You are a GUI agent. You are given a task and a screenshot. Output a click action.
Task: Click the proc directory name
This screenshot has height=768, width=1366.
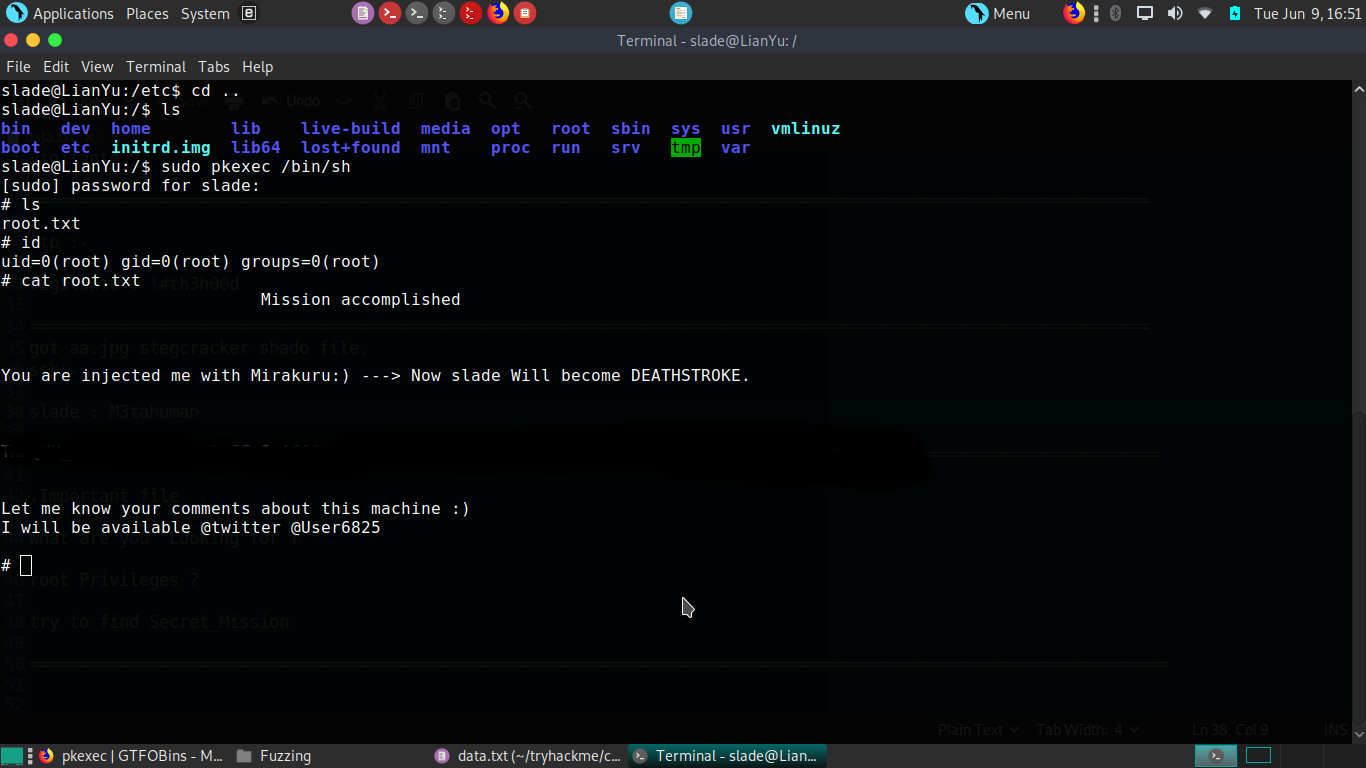point(511,148)
